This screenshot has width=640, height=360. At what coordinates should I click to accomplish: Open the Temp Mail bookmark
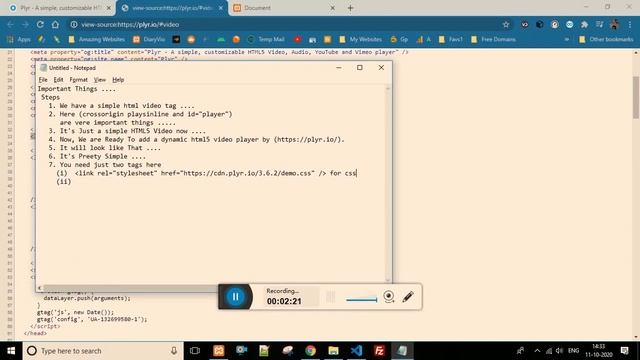266,39
